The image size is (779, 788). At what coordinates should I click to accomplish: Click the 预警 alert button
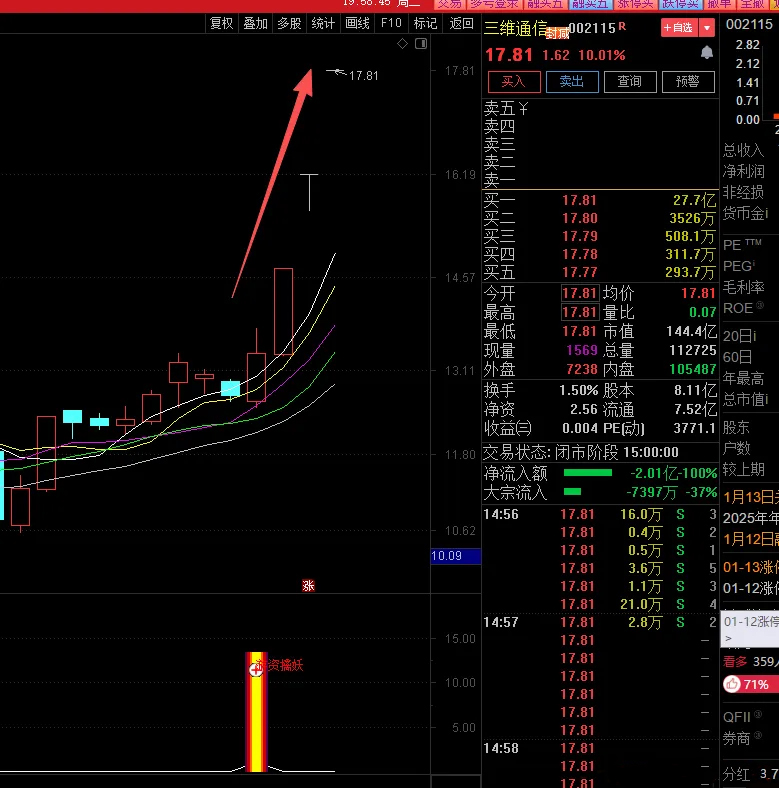688,81
